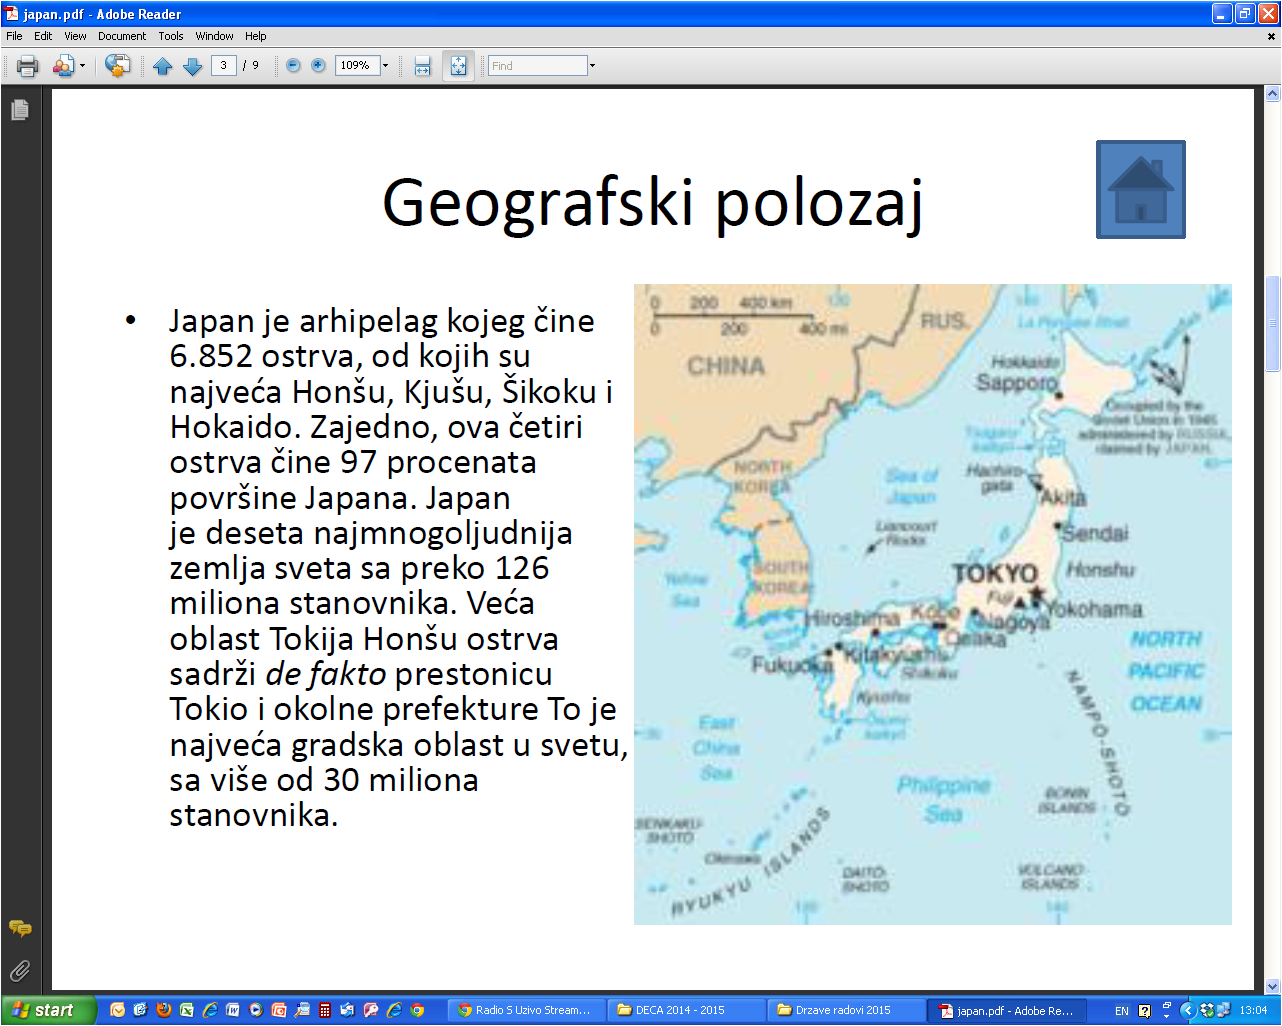Launch Chrome from quick launch bar
This screenshot has height=1026, width=1282.
(x=417, y=1010)
